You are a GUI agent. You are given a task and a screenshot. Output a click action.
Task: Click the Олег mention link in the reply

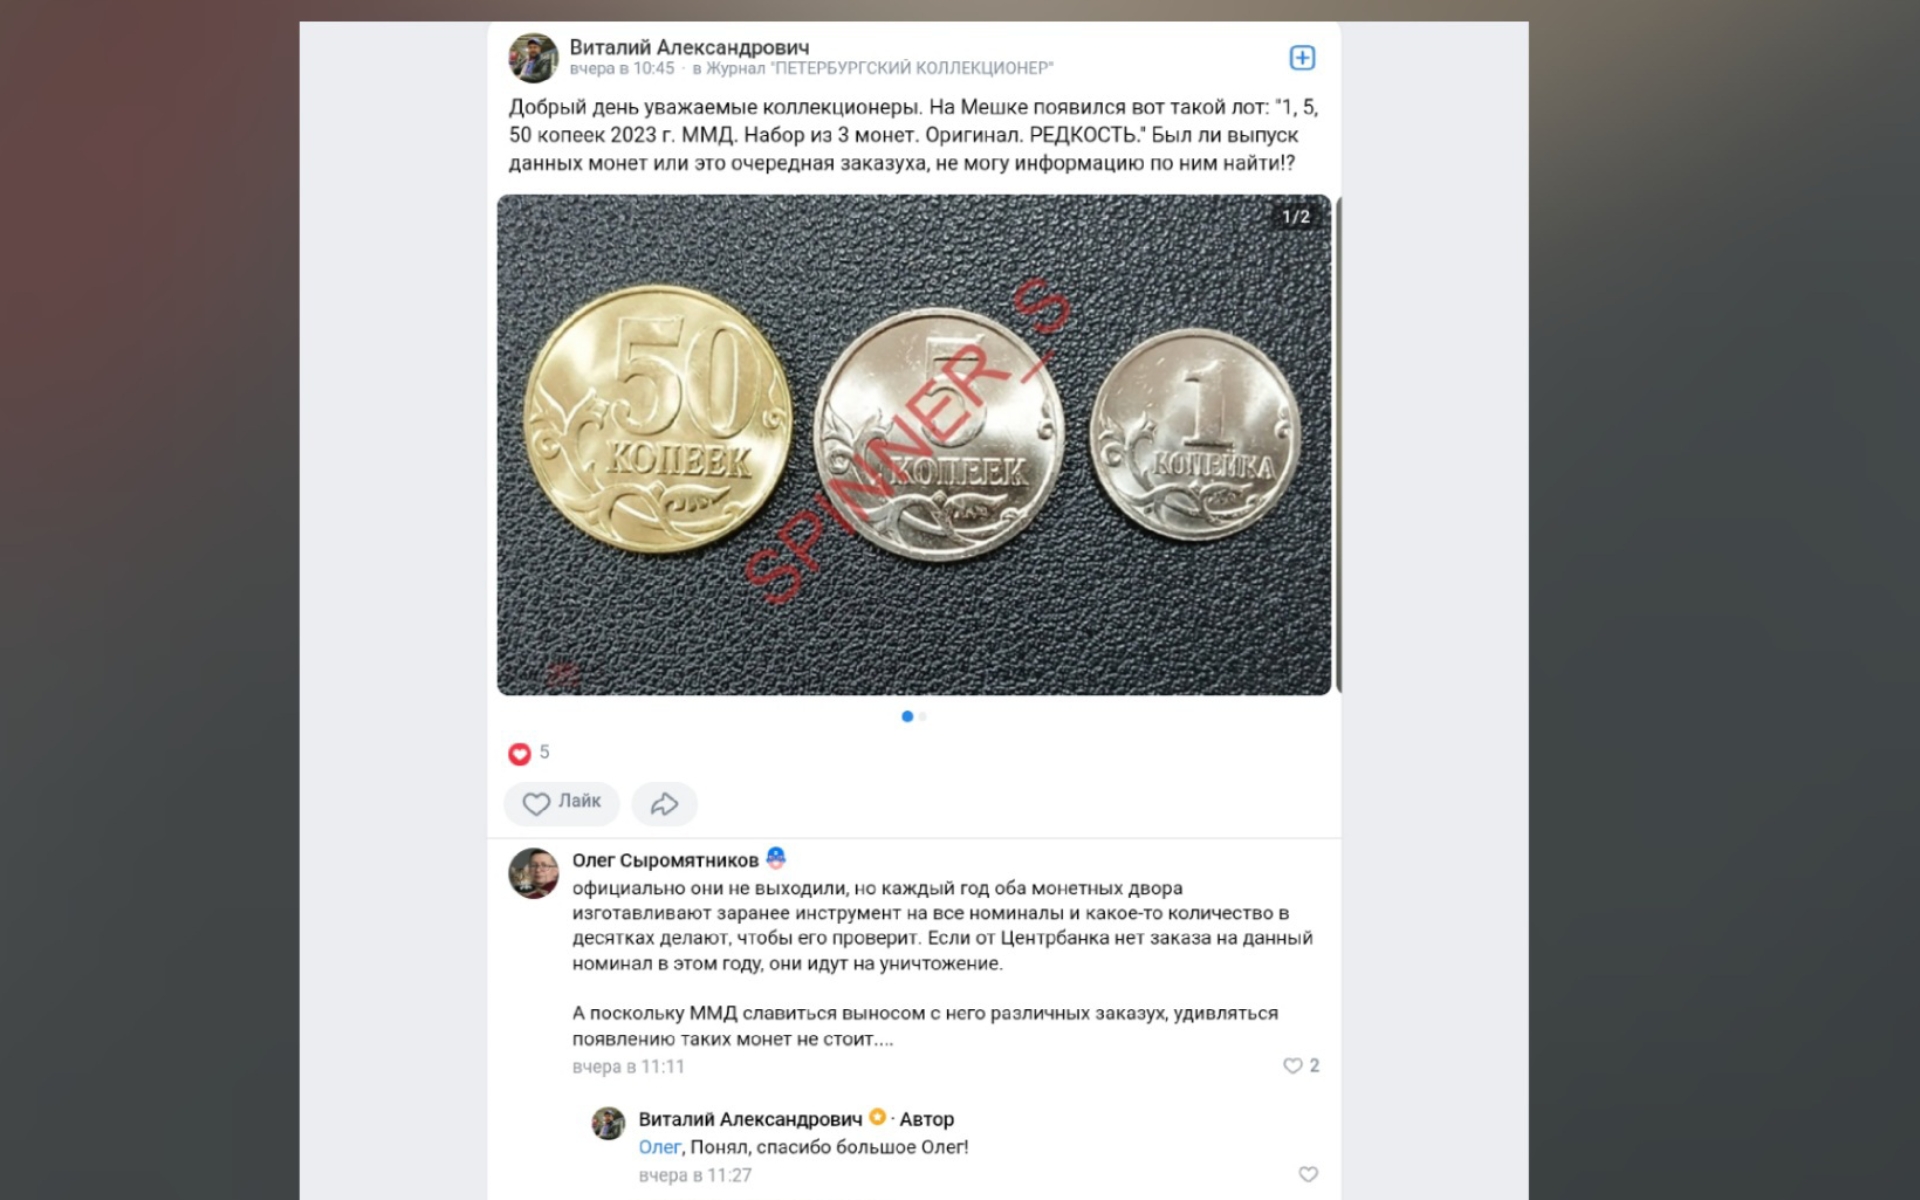point(660,1147)
